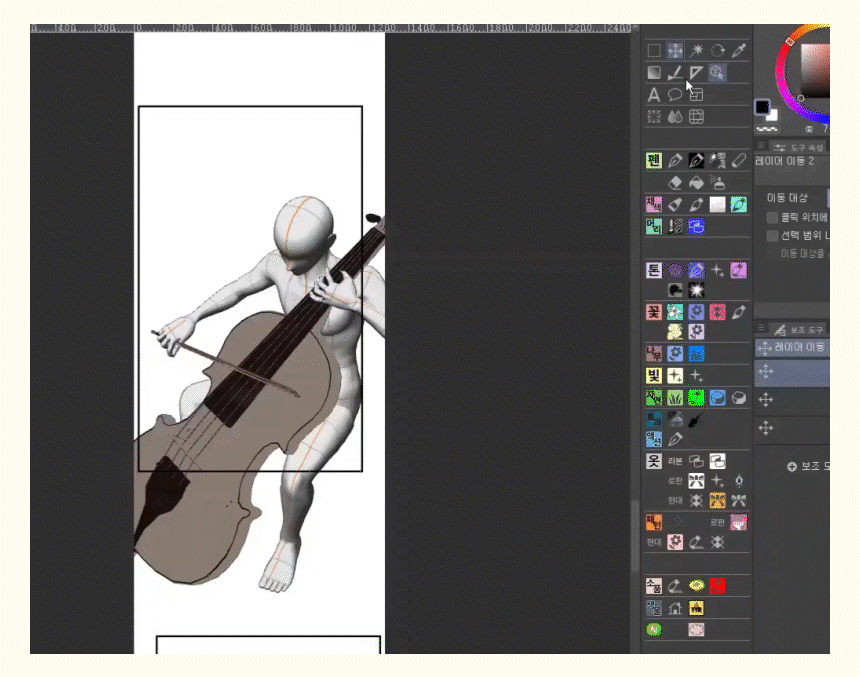Select the highlighted move sub tool row
860x677 pixels.
click(x=792, y=373)
